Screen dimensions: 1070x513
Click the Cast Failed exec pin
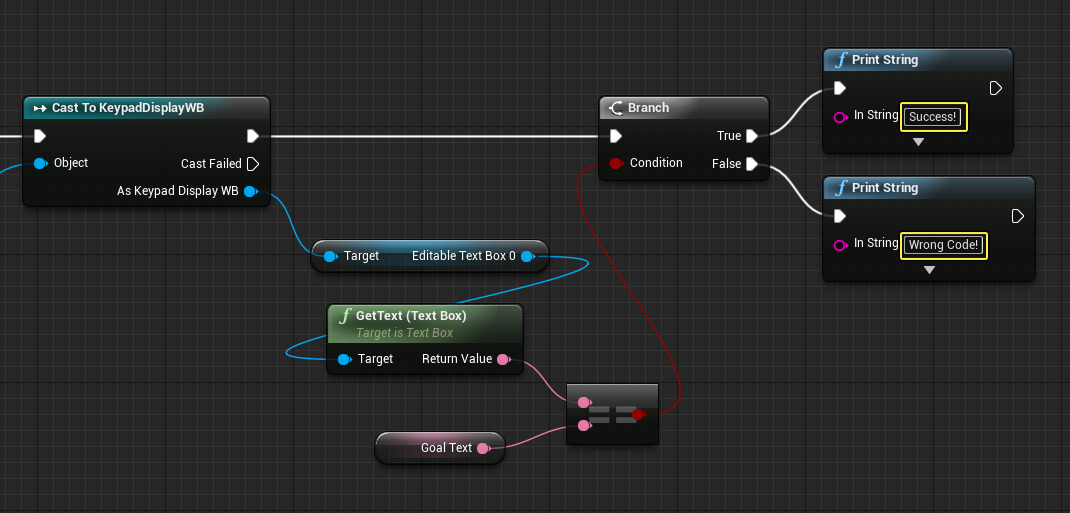pos(253,164)
